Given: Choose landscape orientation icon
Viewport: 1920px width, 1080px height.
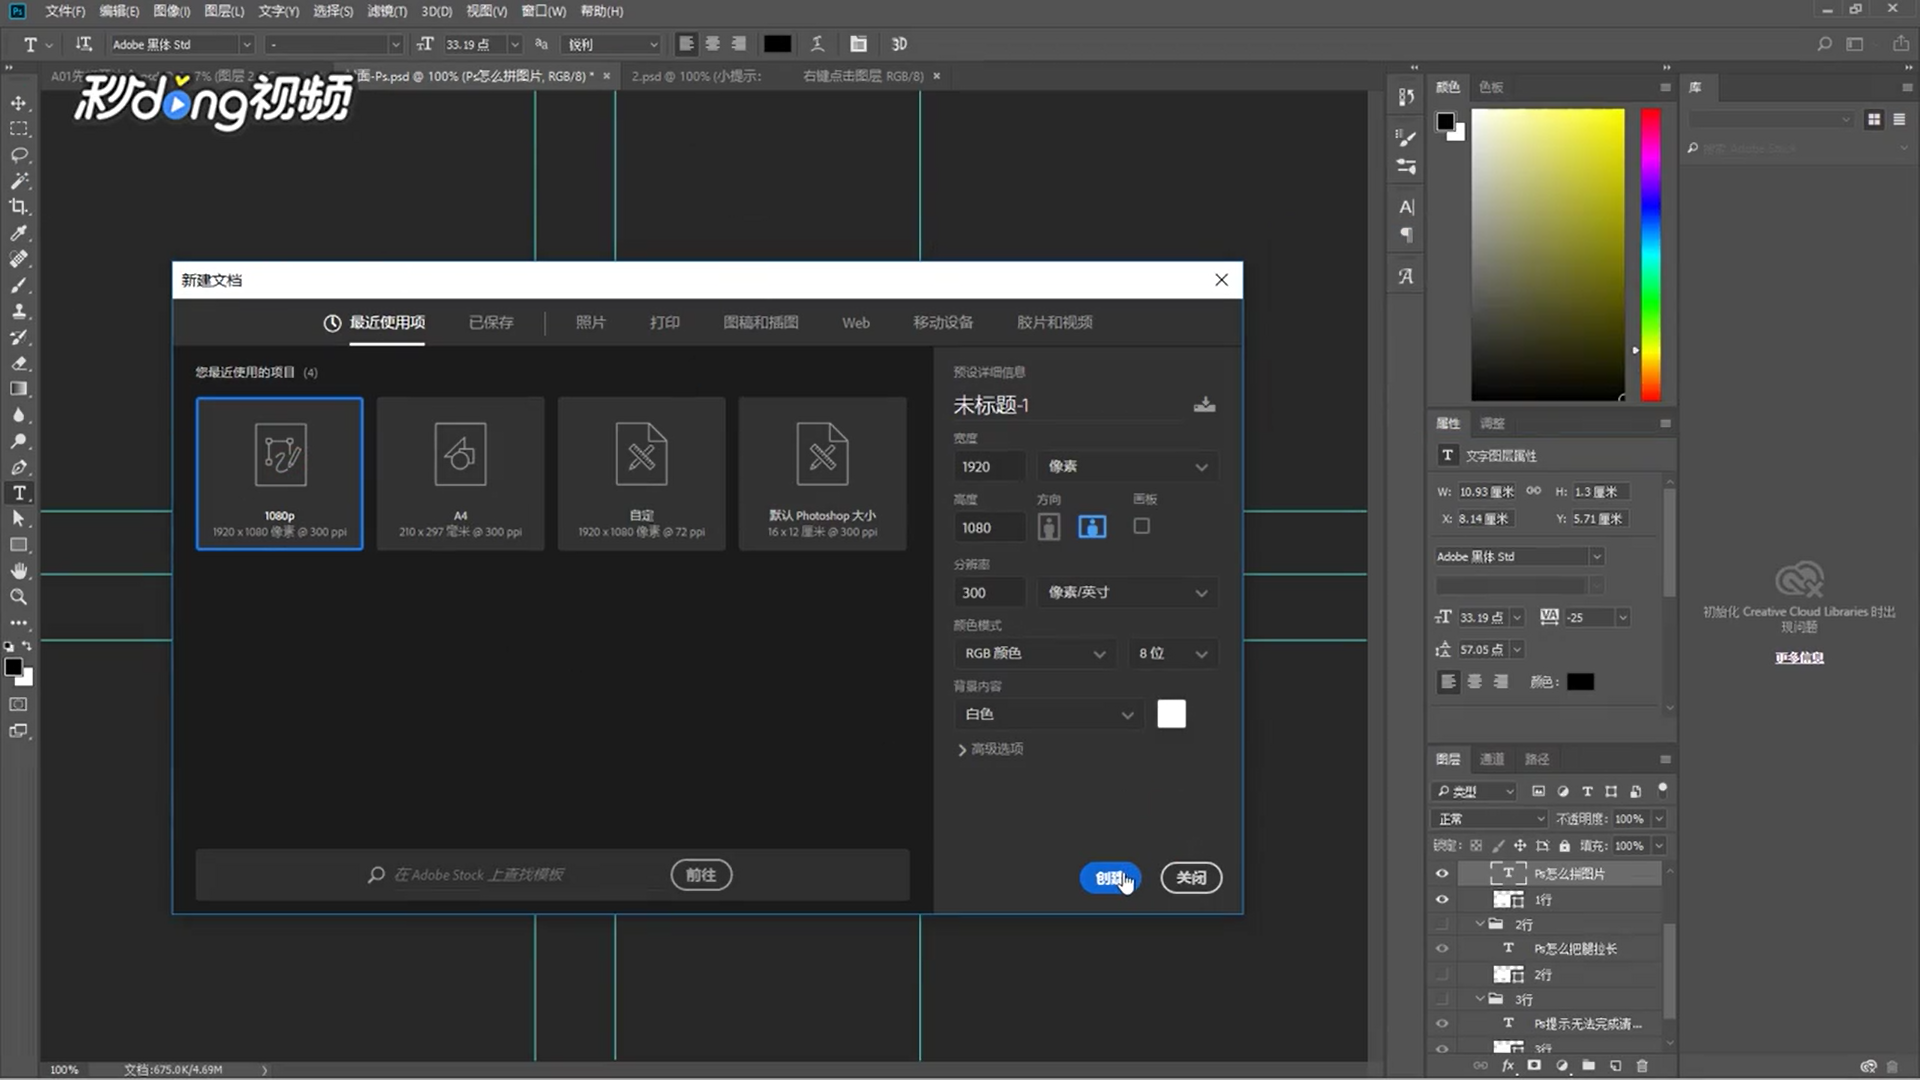Looking at the screenshot, I should click(x=1092, y=527).
